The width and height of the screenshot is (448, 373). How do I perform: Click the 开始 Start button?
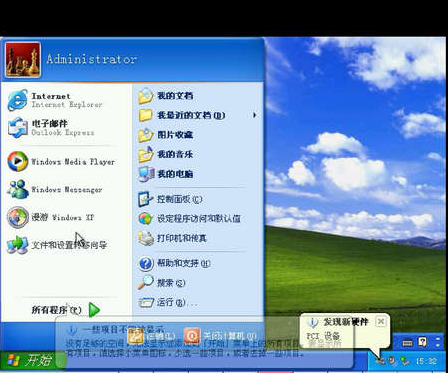pyautogui.click(x=33, y=361)
